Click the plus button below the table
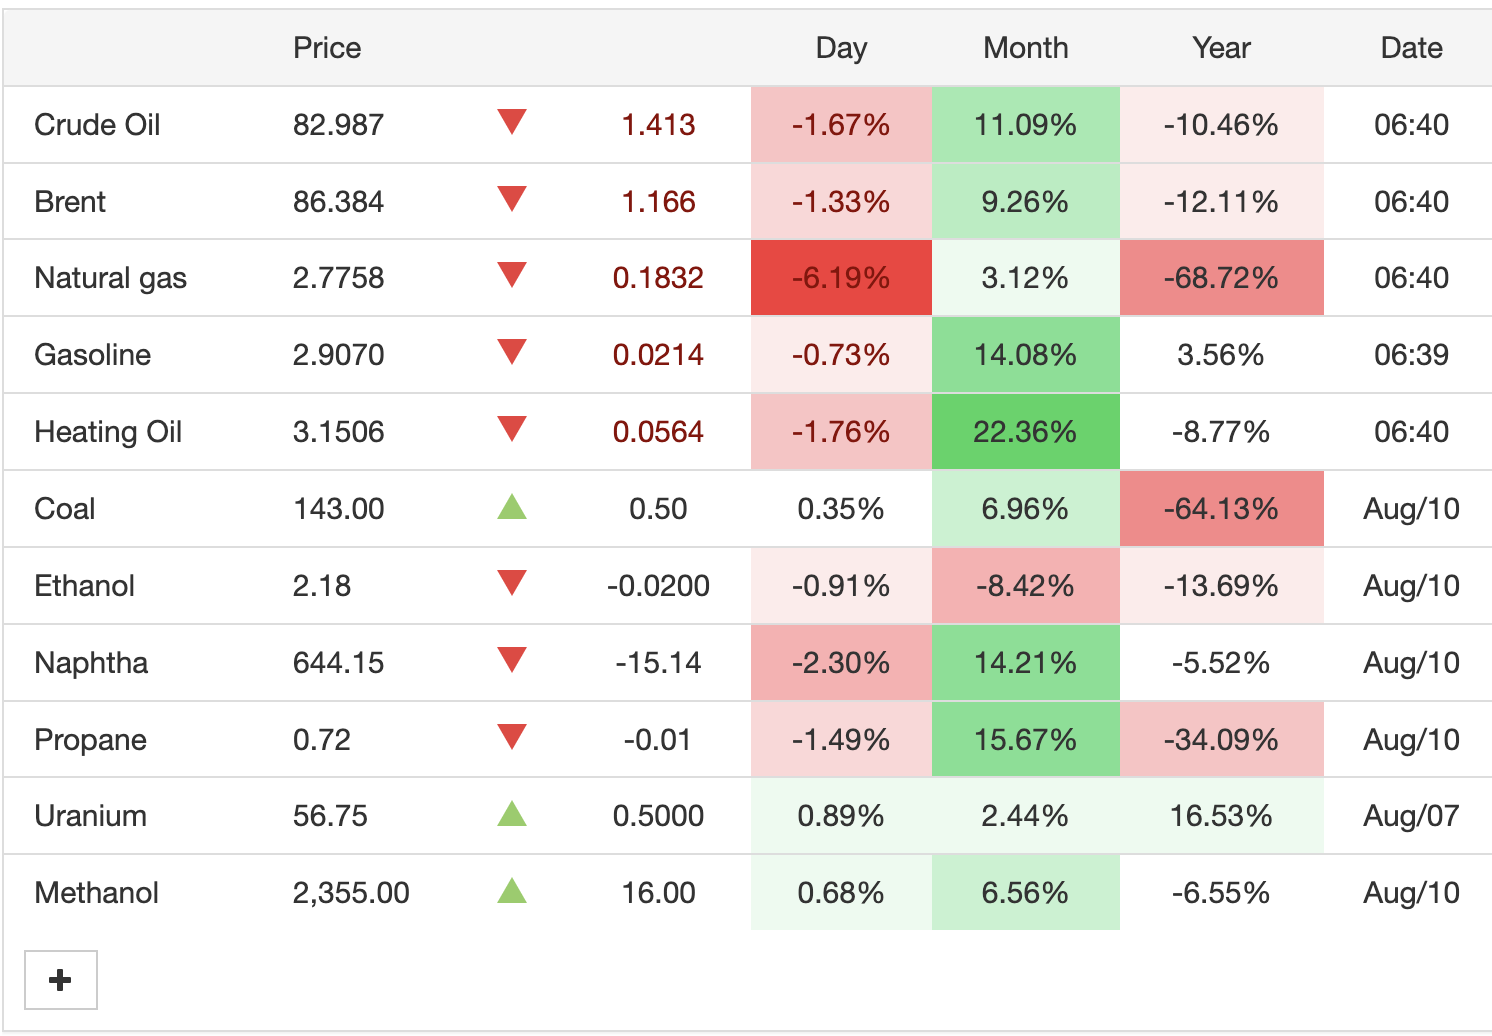 [x=61, y=980]
